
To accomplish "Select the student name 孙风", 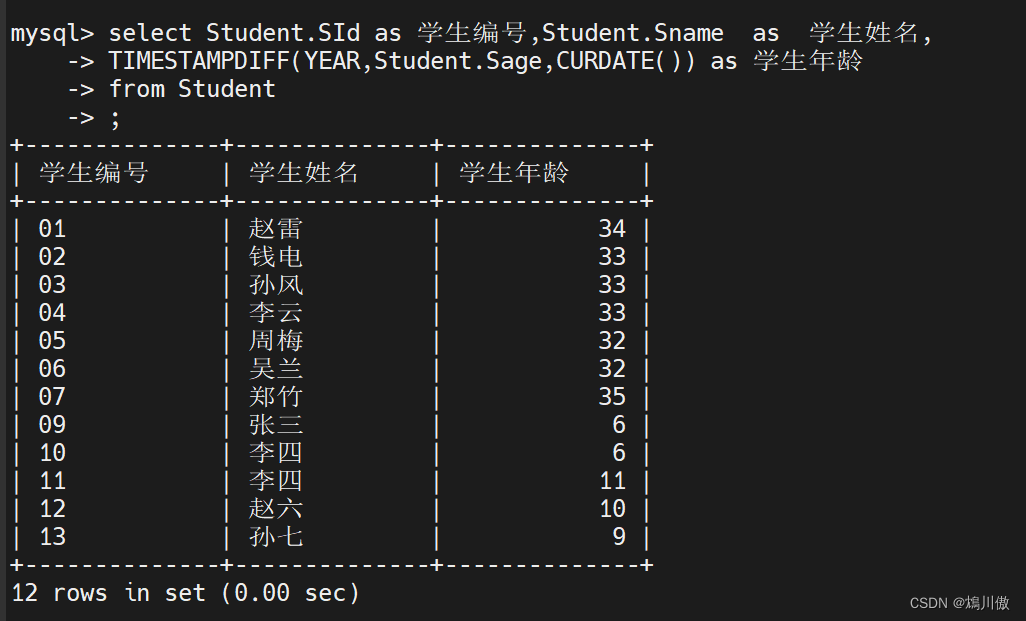I will coord(276,285).
